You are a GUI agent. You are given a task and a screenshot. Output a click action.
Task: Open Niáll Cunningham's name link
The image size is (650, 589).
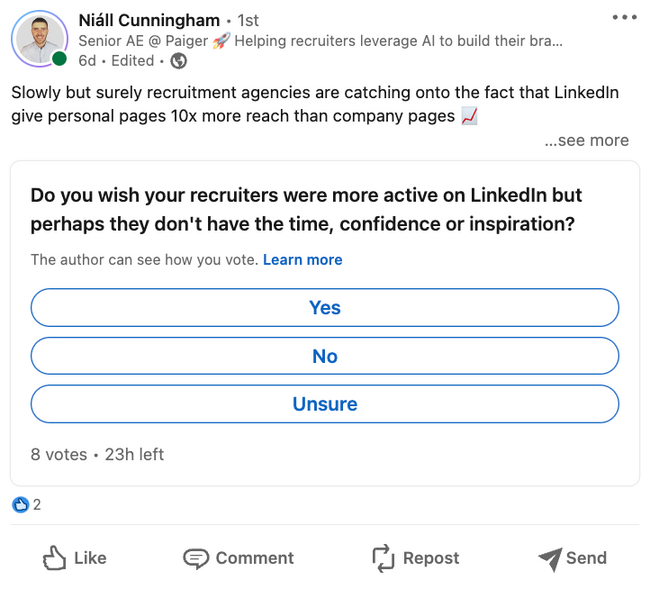click(x=149, y=20)
